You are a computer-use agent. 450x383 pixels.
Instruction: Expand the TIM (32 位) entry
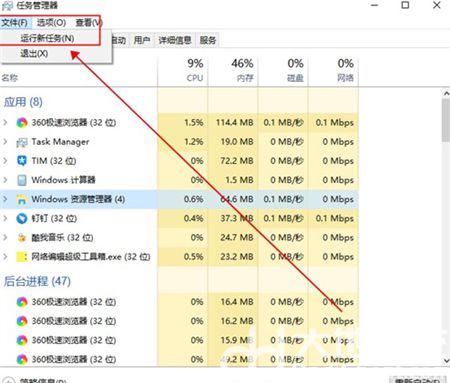coord(5,161)
